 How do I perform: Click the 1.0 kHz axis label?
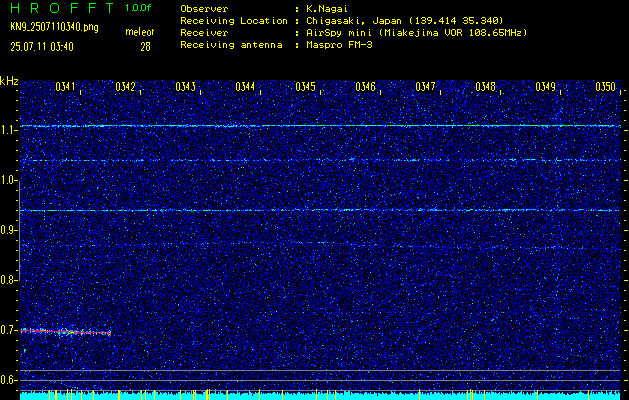[8, 180]
